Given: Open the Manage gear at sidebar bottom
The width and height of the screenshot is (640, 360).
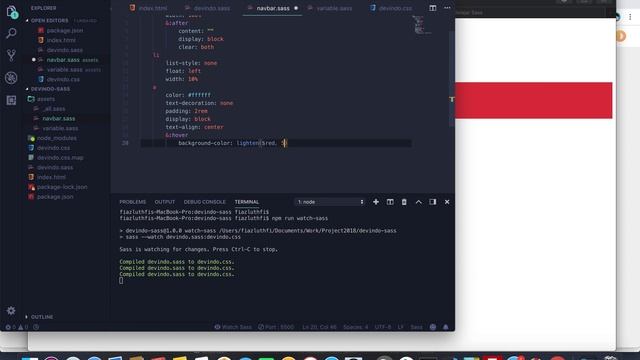Looking at the screenshot, I should coord(11,311).
